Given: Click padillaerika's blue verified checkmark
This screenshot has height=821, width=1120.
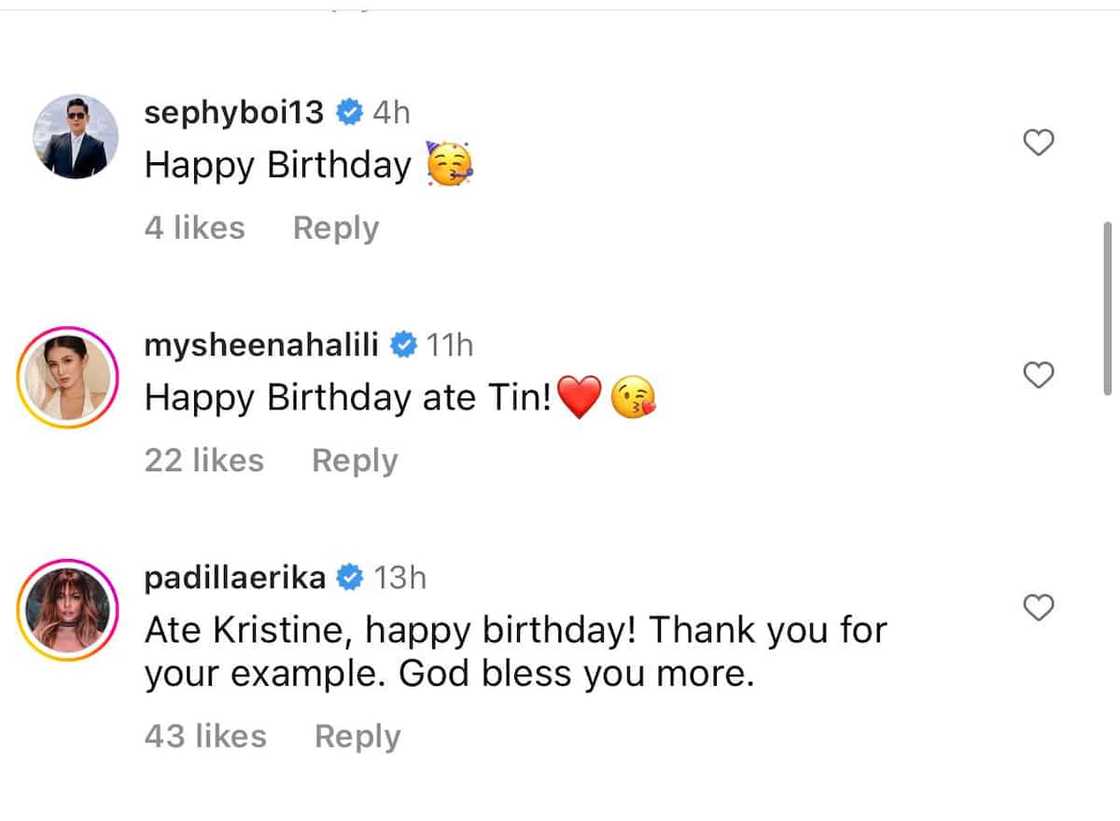Looking at the screenshot, I should click(350, 578).
